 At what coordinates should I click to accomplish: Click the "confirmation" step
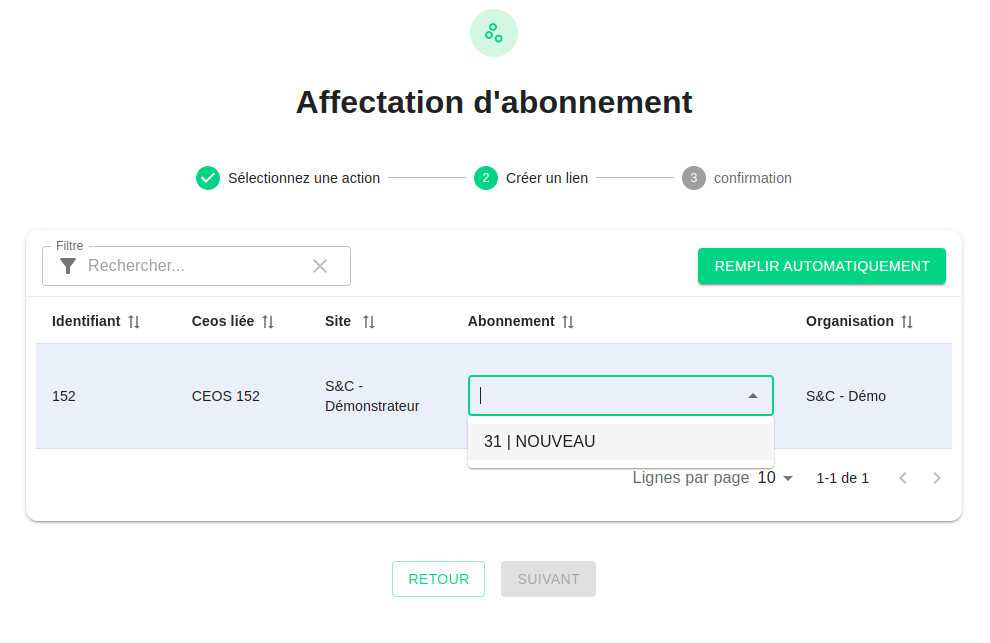click(x=752, y=178)
